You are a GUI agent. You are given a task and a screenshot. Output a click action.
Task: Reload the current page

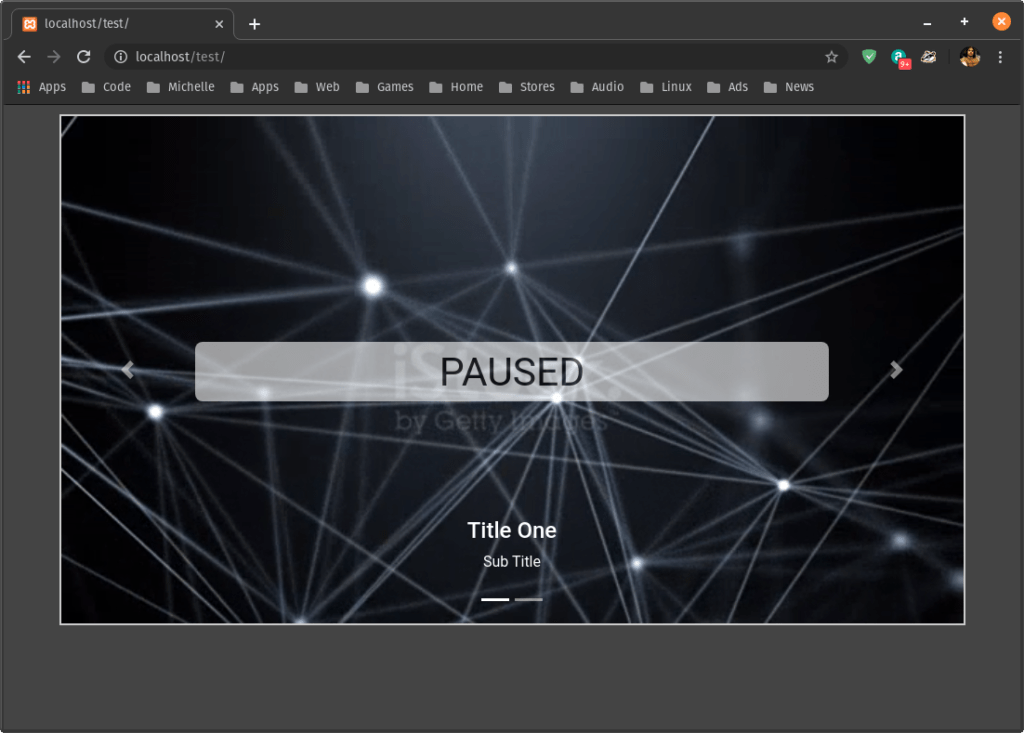(x=84, y=57)
